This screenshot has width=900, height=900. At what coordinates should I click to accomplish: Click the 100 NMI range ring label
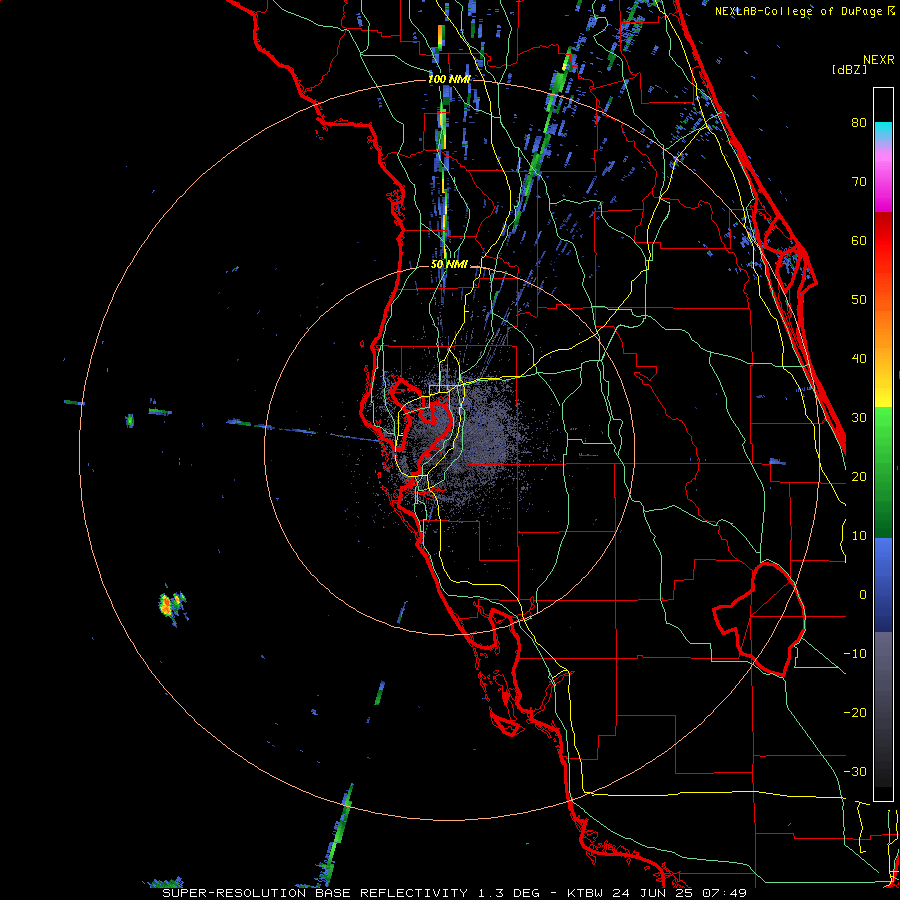(449, 79)
